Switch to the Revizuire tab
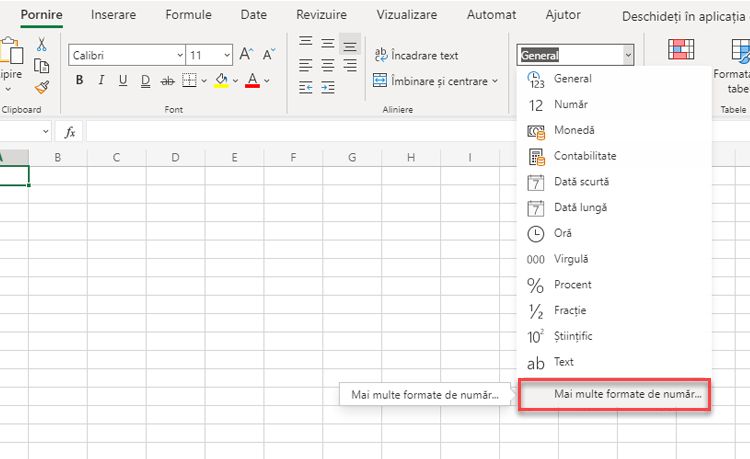The width and height of the screenshot is (750, 459). point(321,15)
